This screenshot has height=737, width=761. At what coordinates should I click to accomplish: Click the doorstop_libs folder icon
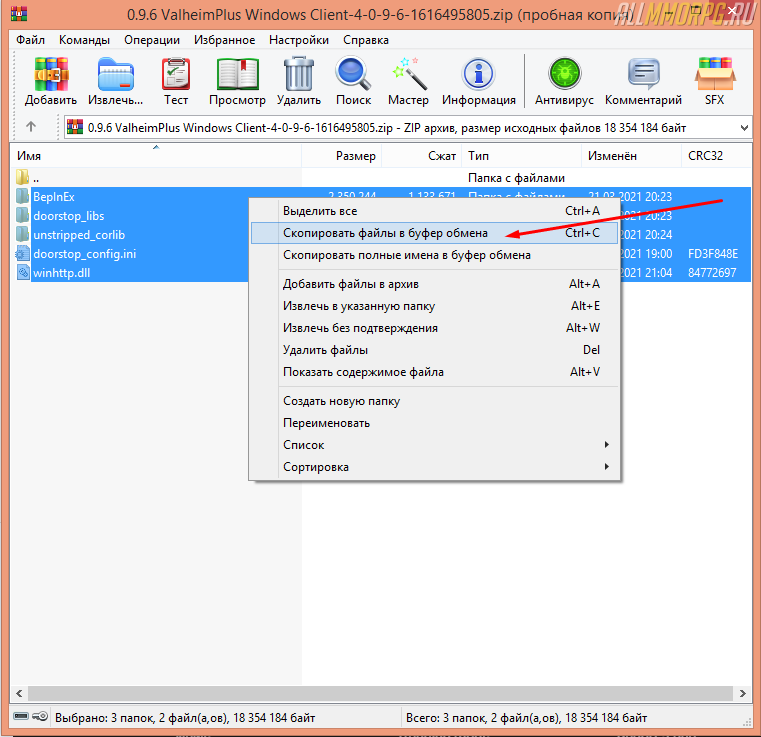(x=22, y=215)
